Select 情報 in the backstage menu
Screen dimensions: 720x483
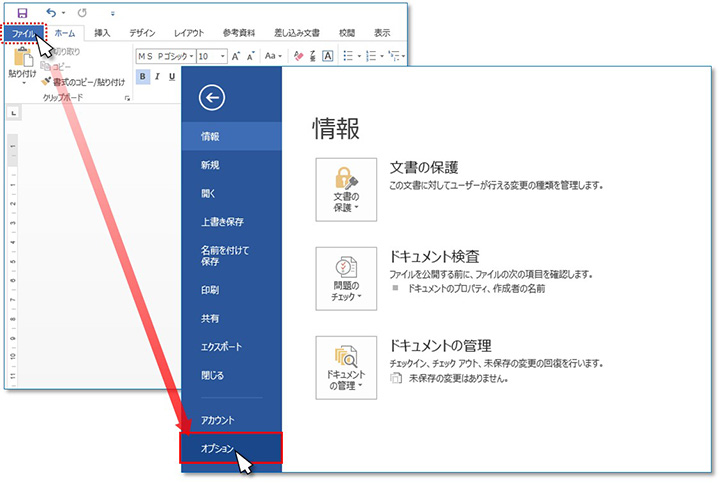[x=231, y=136]
